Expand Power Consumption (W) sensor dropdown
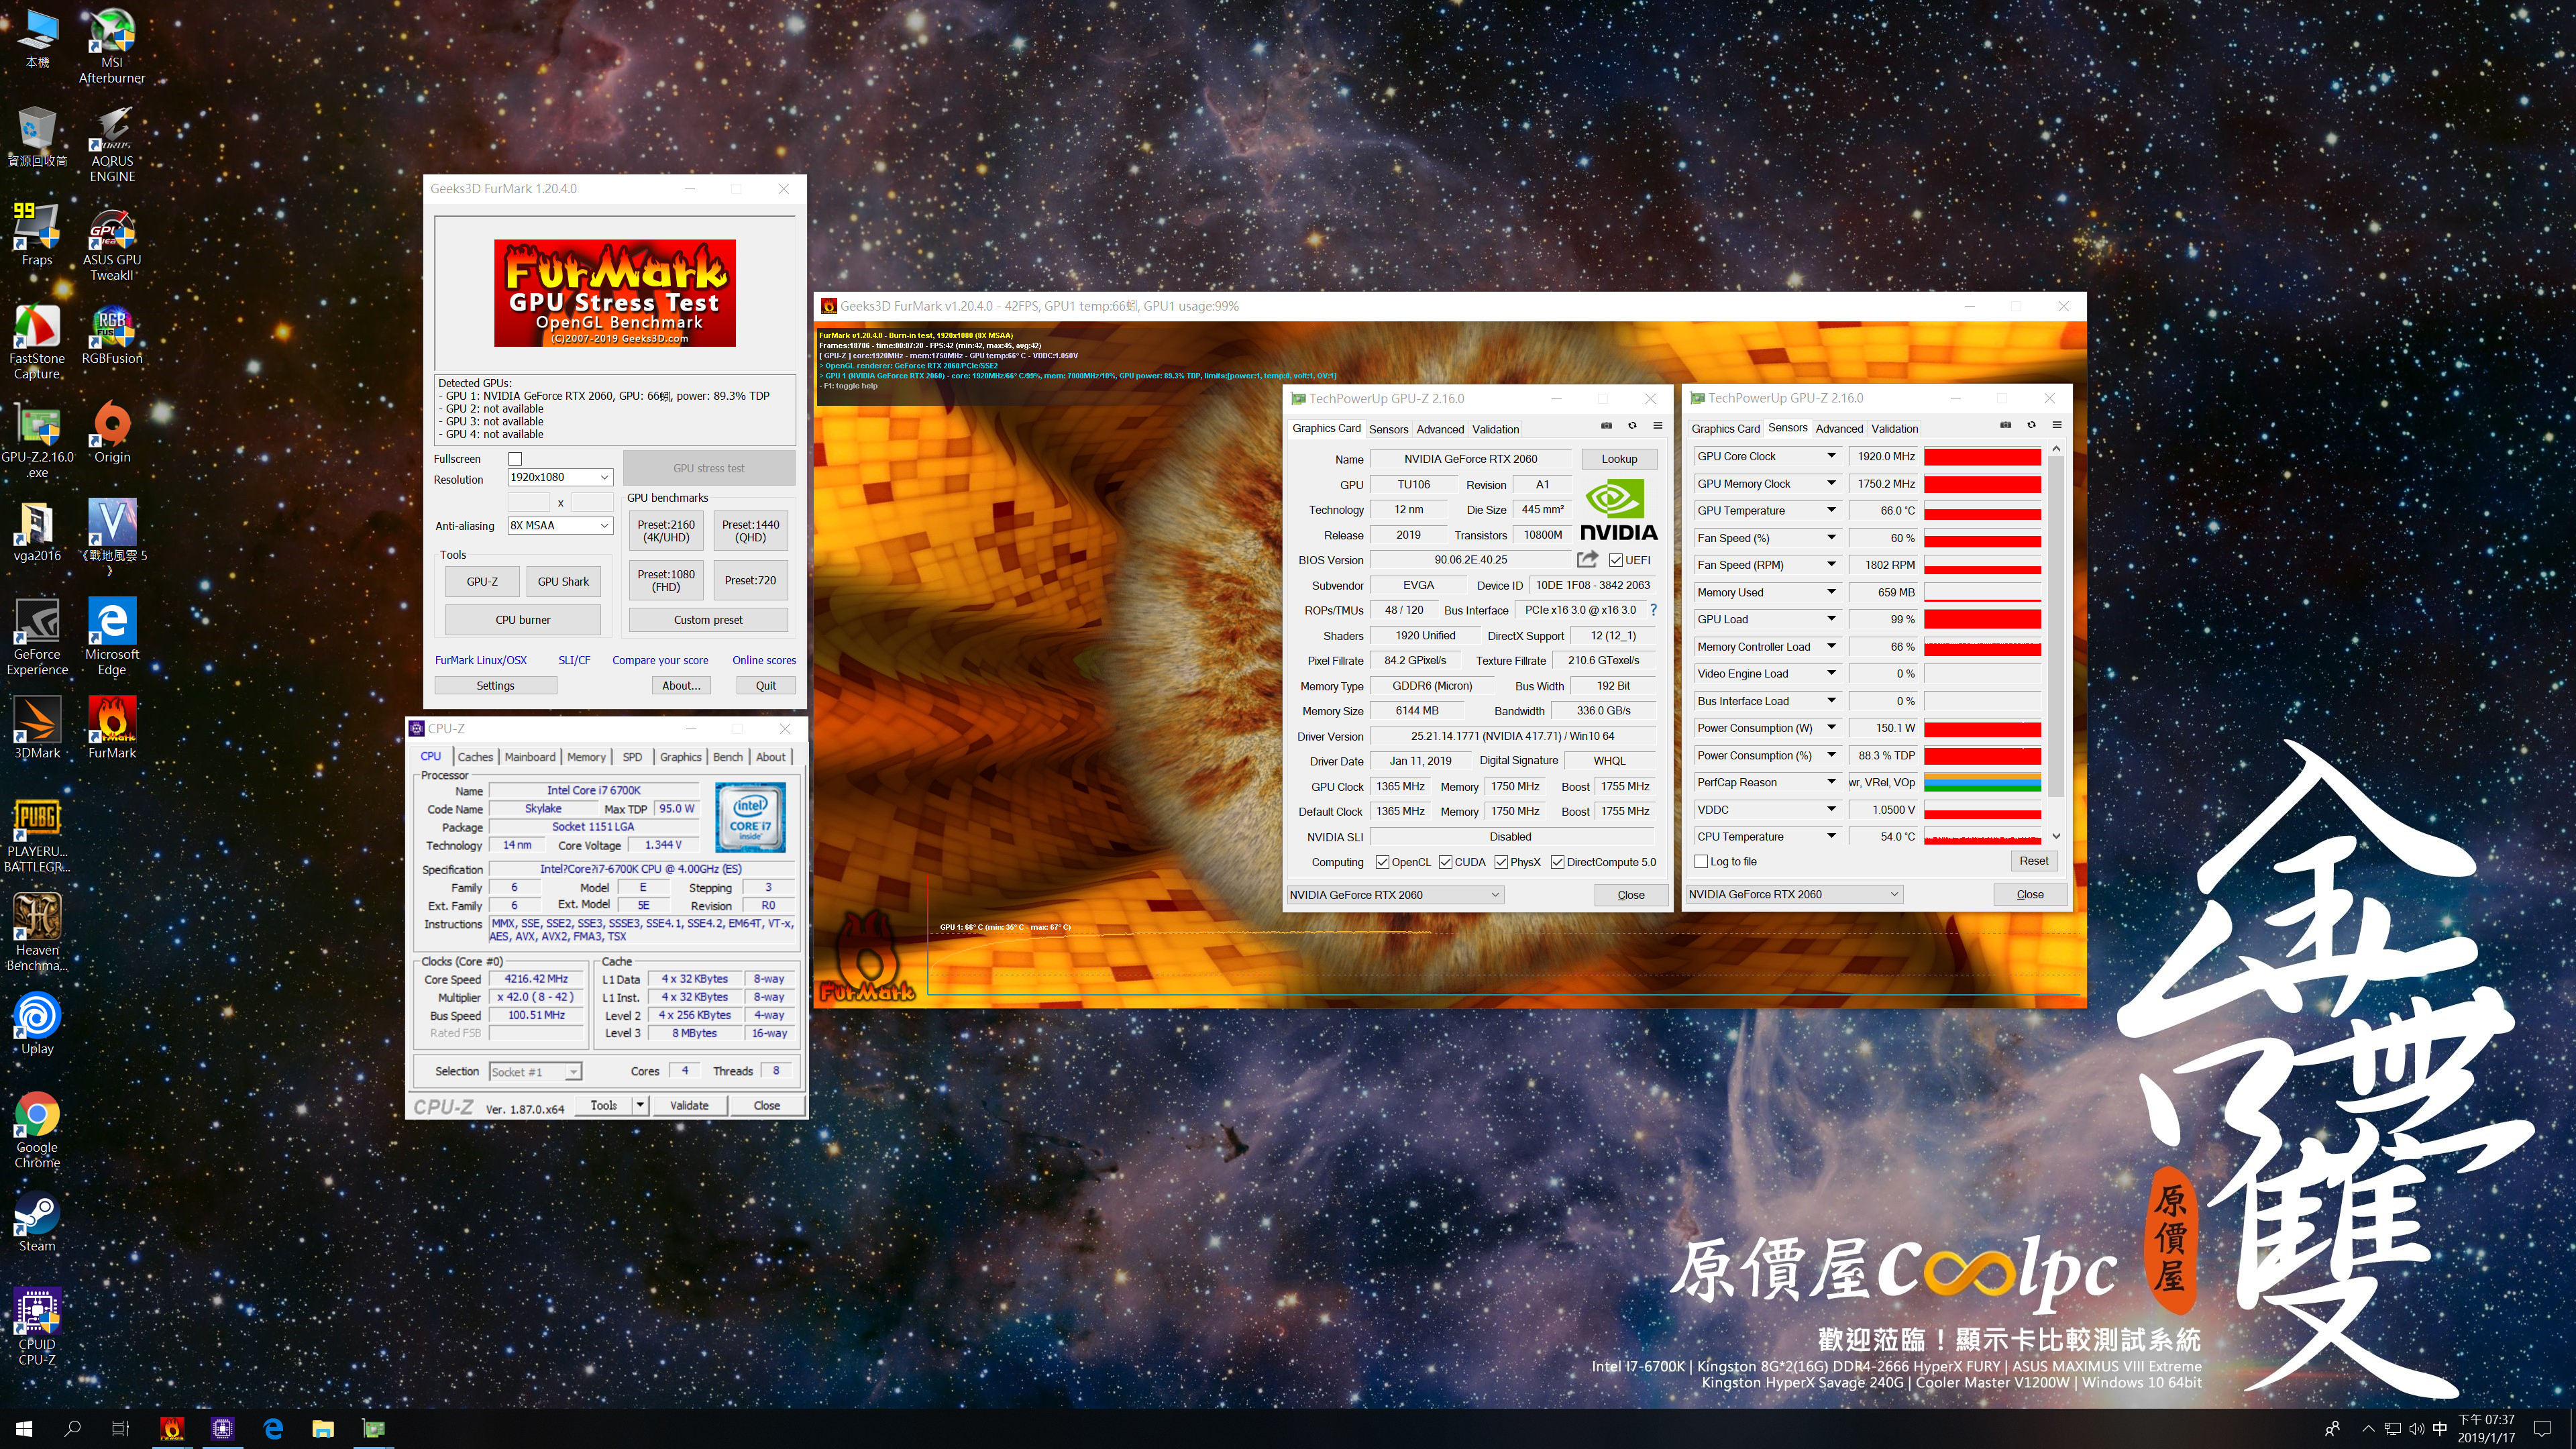The image size is (2576, 1449). pyautogui.click(x=1831, y=728)
